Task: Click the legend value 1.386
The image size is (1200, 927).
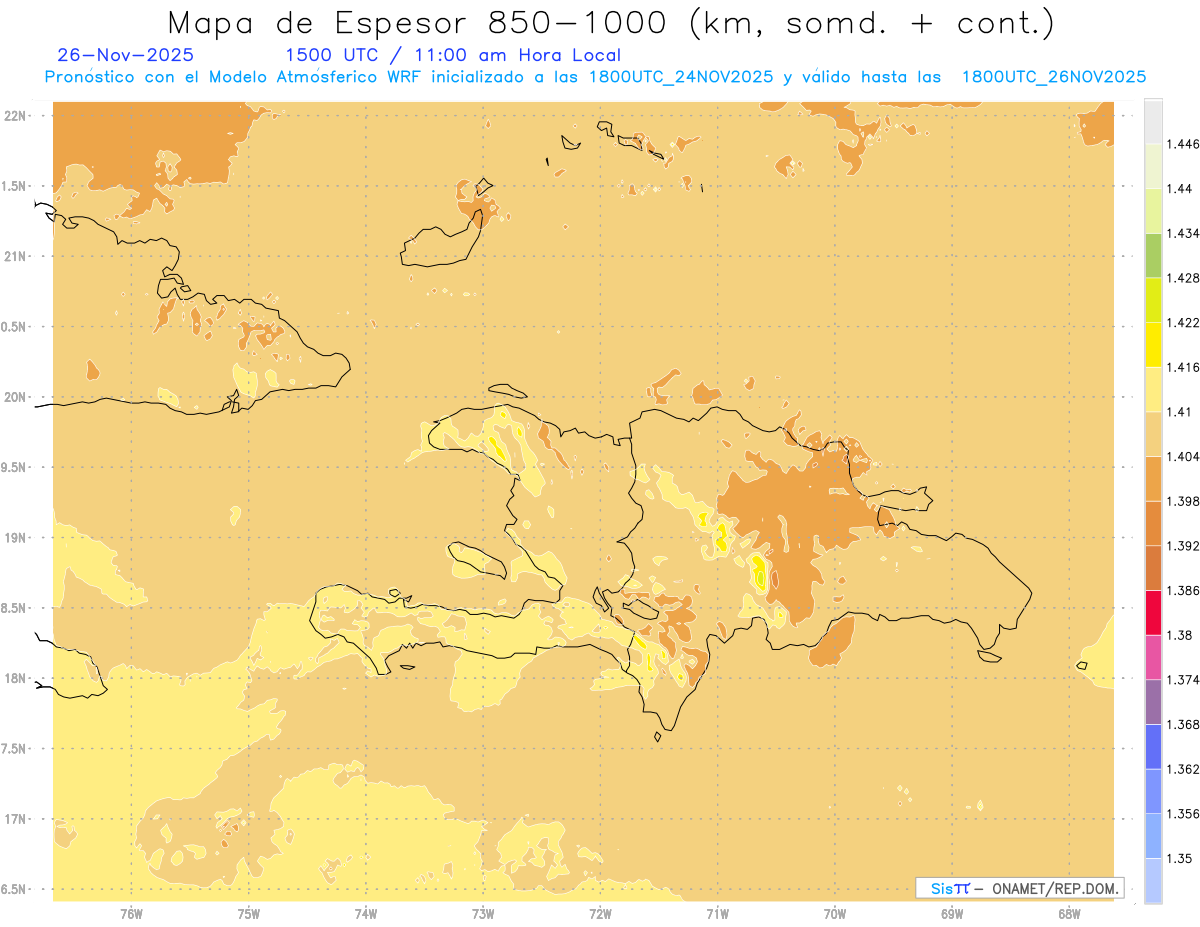Action: tap(1185, 591)
